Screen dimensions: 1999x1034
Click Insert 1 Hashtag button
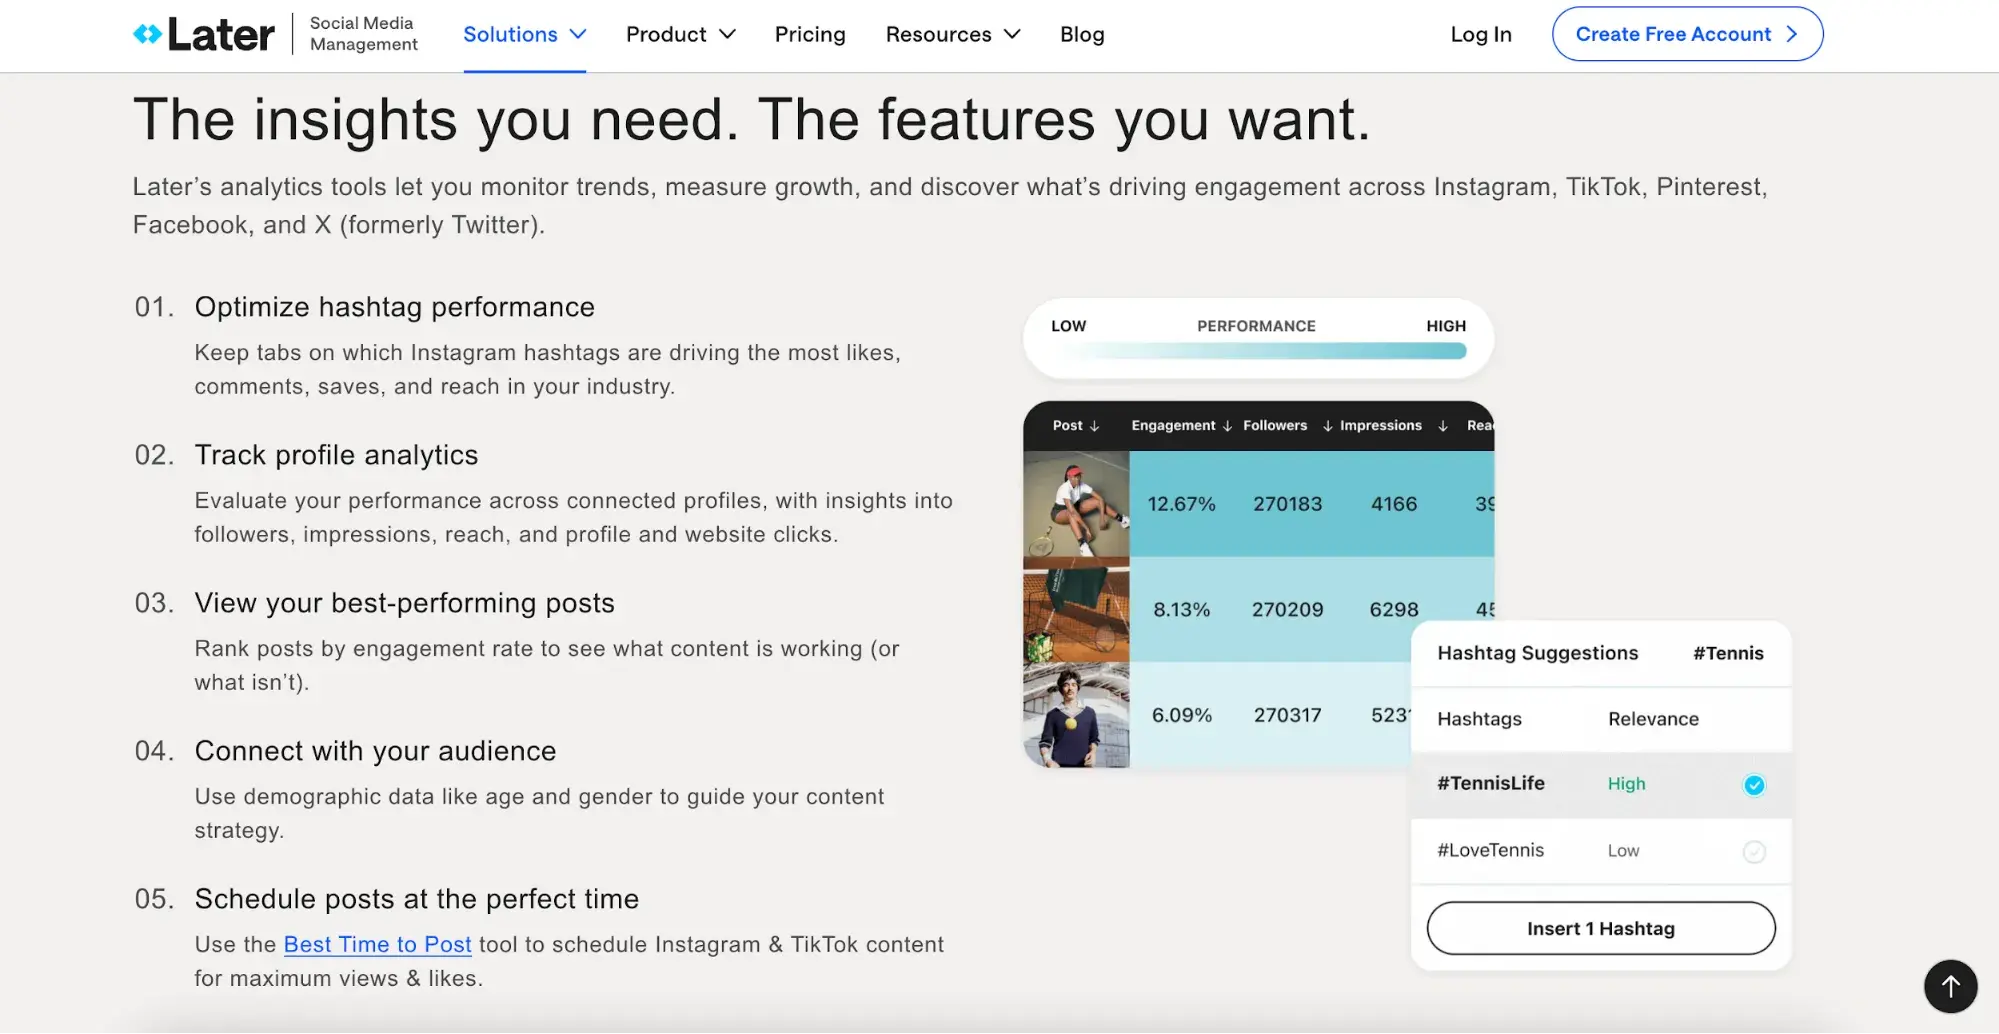pyautogui.click(x=1600, y=928)
